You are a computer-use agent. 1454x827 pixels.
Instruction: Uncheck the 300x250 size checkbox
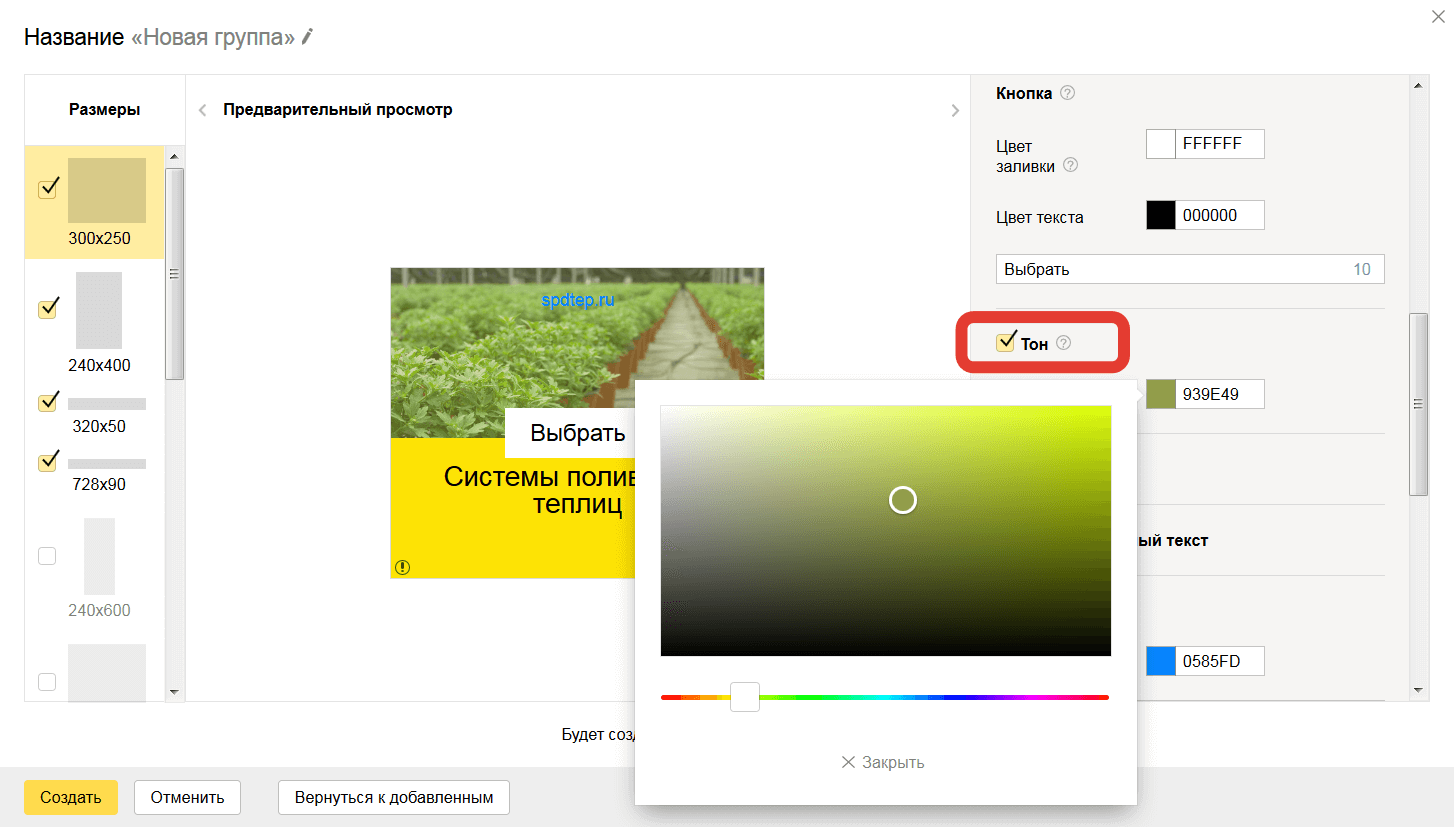click(47, 189)
